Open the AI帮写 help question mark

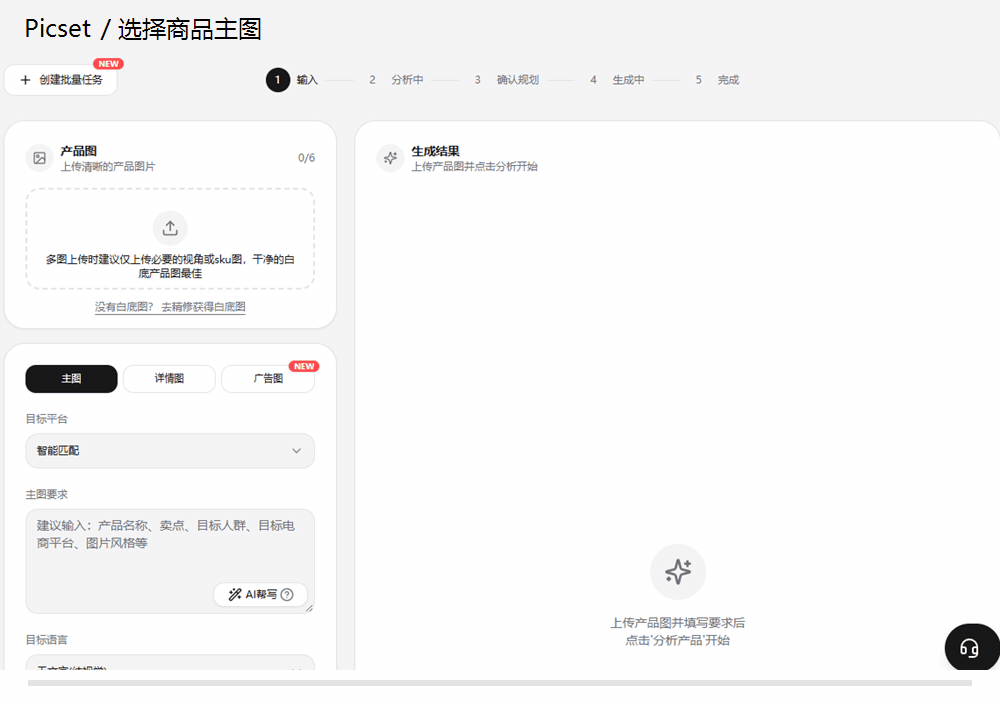pyautogui.click(x=287, y=594)
